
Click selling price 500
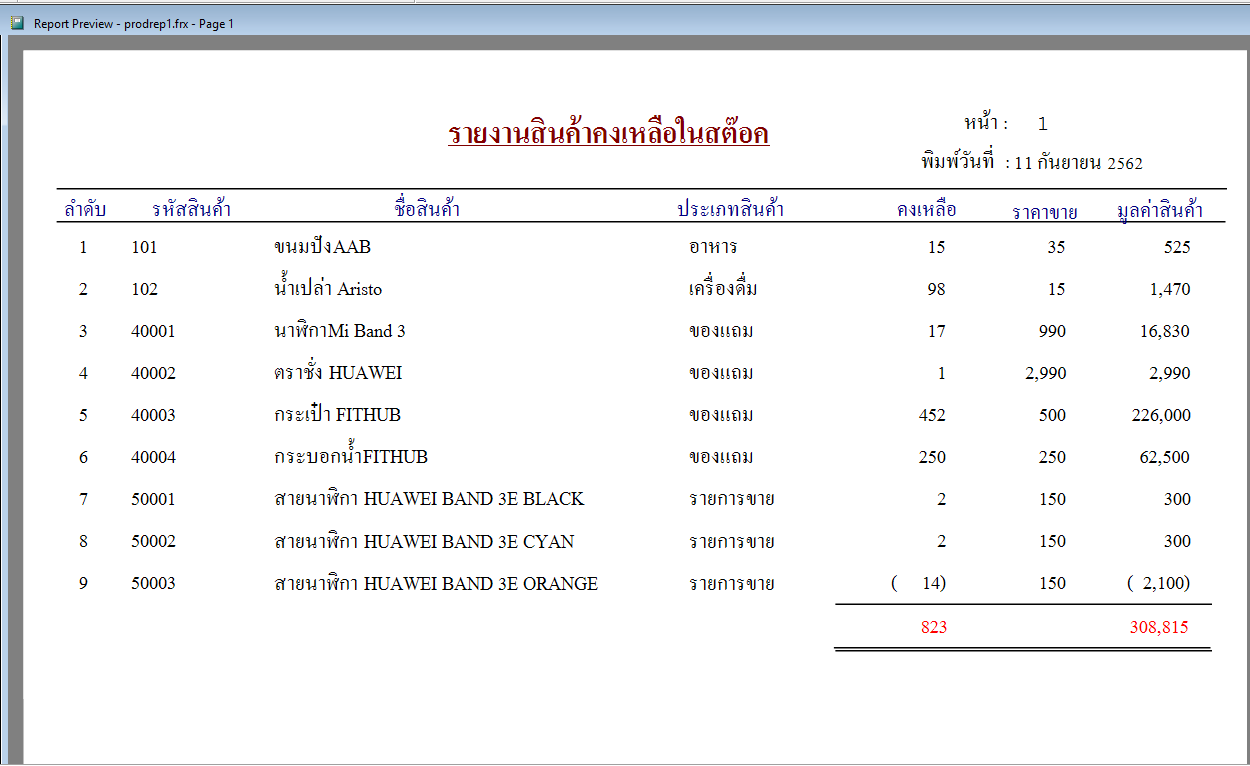(x=1052, y=415)
